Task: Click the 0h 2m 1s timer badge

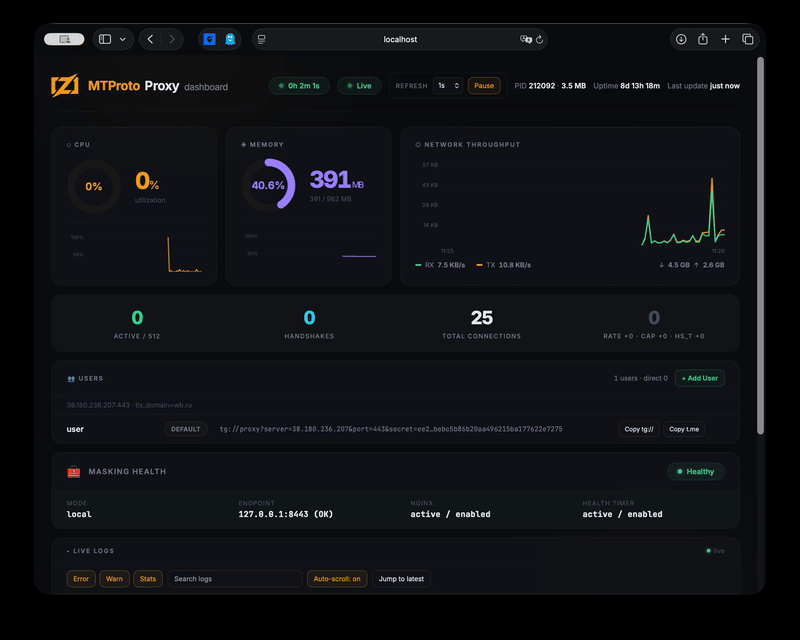Action: click(299, 86)
